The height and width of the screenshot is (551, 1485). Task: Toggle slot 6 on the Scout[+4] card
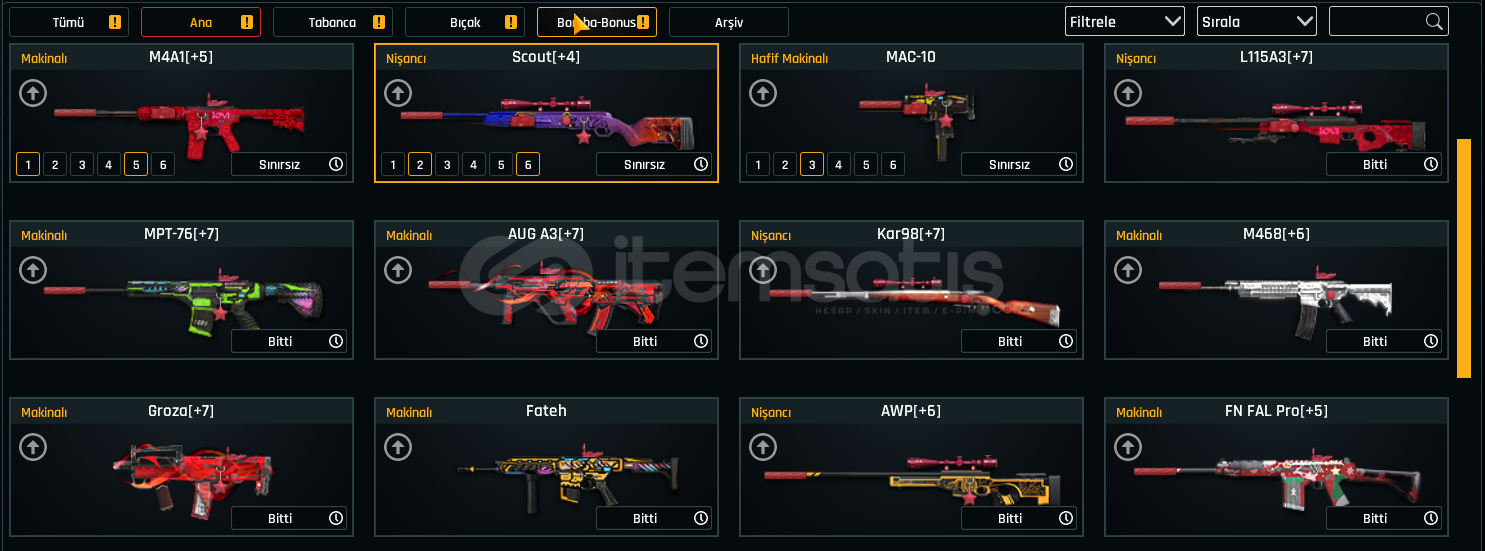528,164
